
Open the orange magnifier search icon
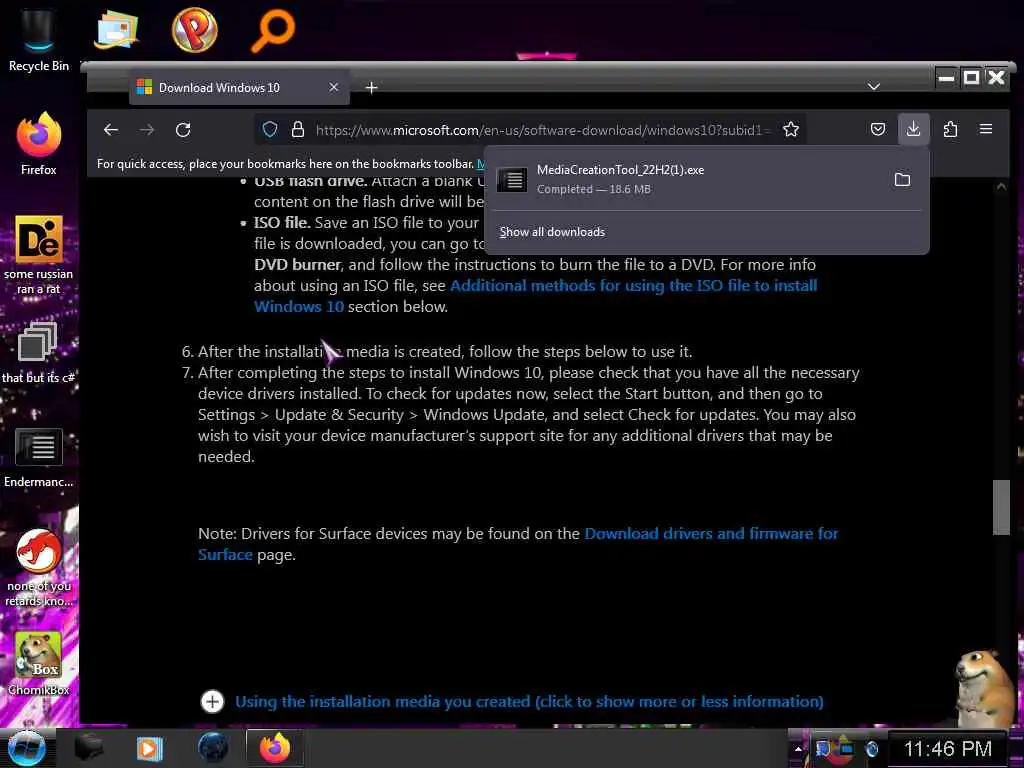tap(273, 30)
